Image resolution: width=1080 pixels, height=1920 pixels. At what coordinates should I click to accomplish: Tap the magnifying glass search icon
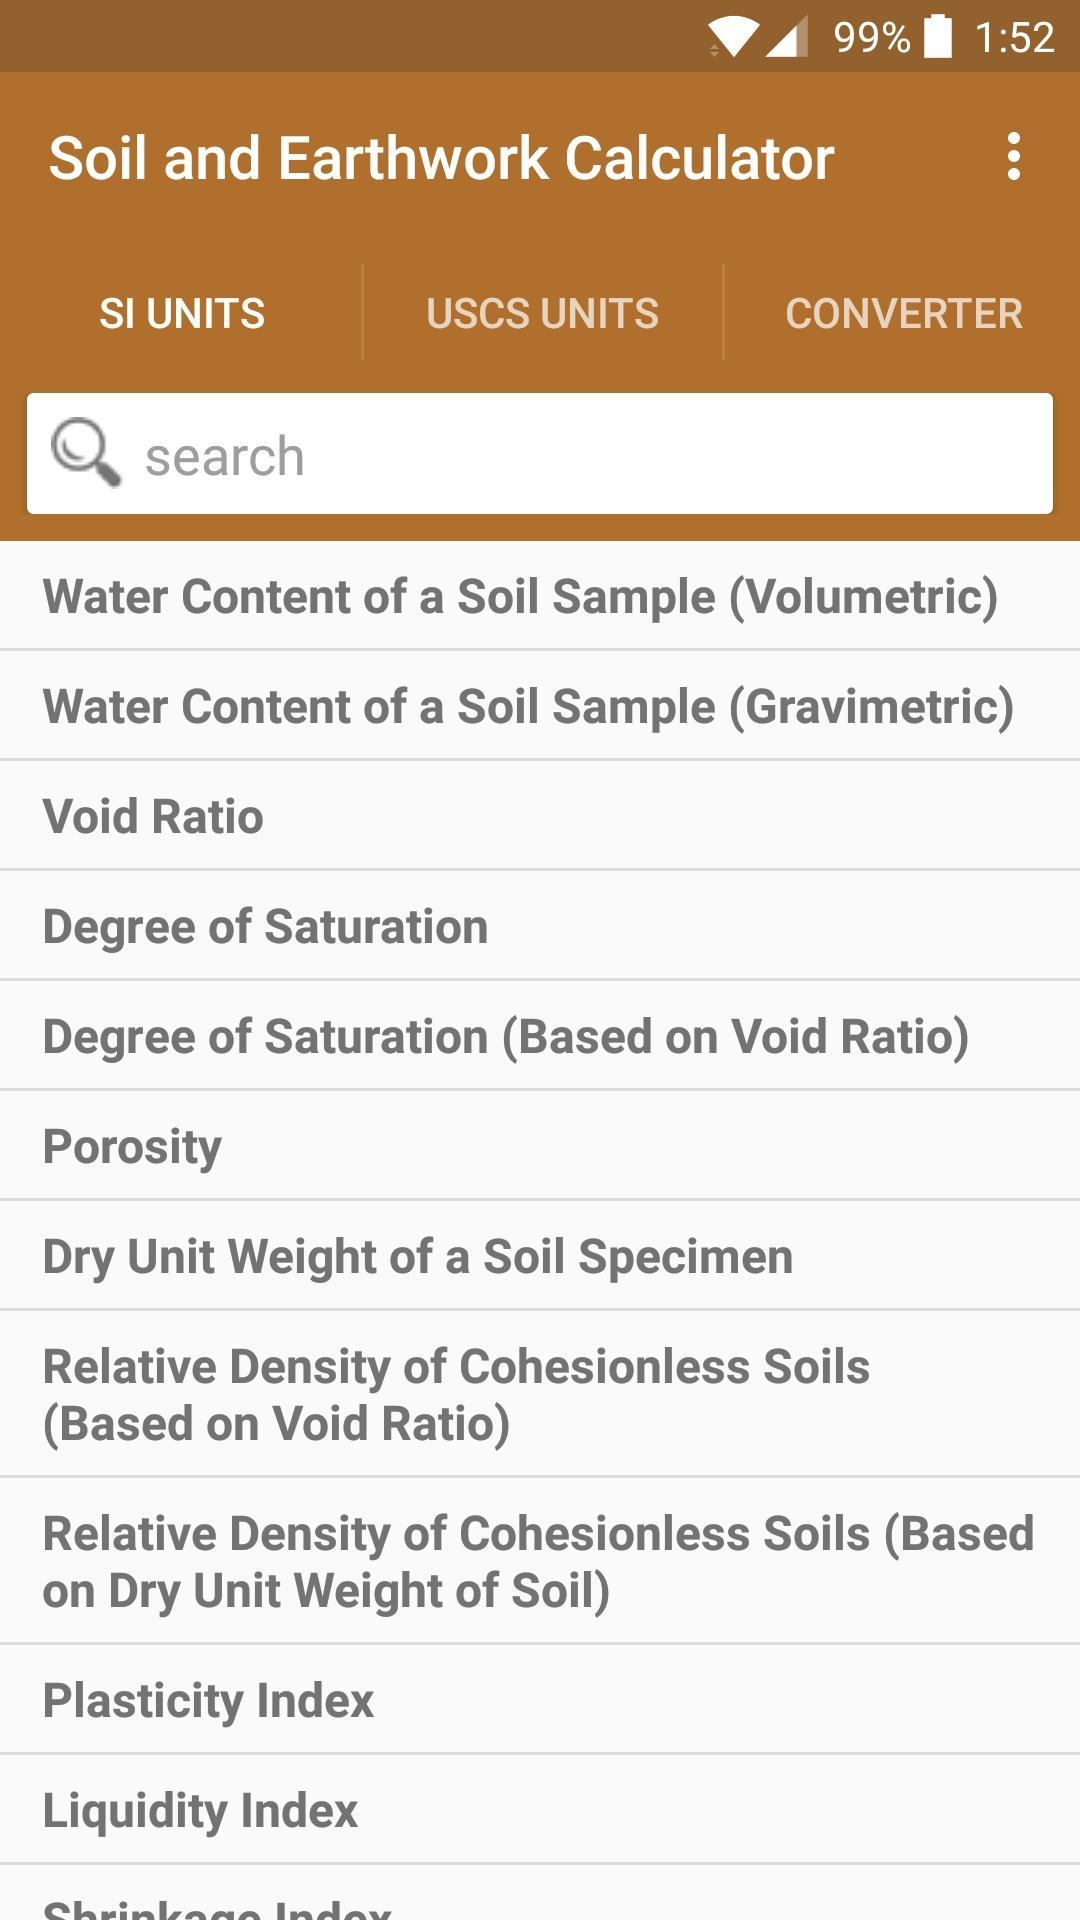coord(86,453)
